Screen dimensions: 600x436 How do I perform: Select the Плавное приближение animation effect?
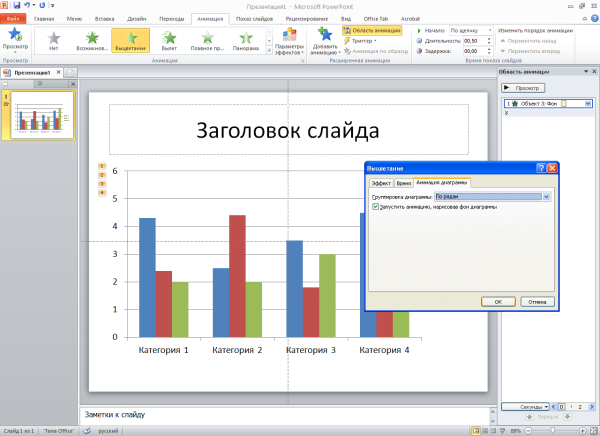click(207, 41)
